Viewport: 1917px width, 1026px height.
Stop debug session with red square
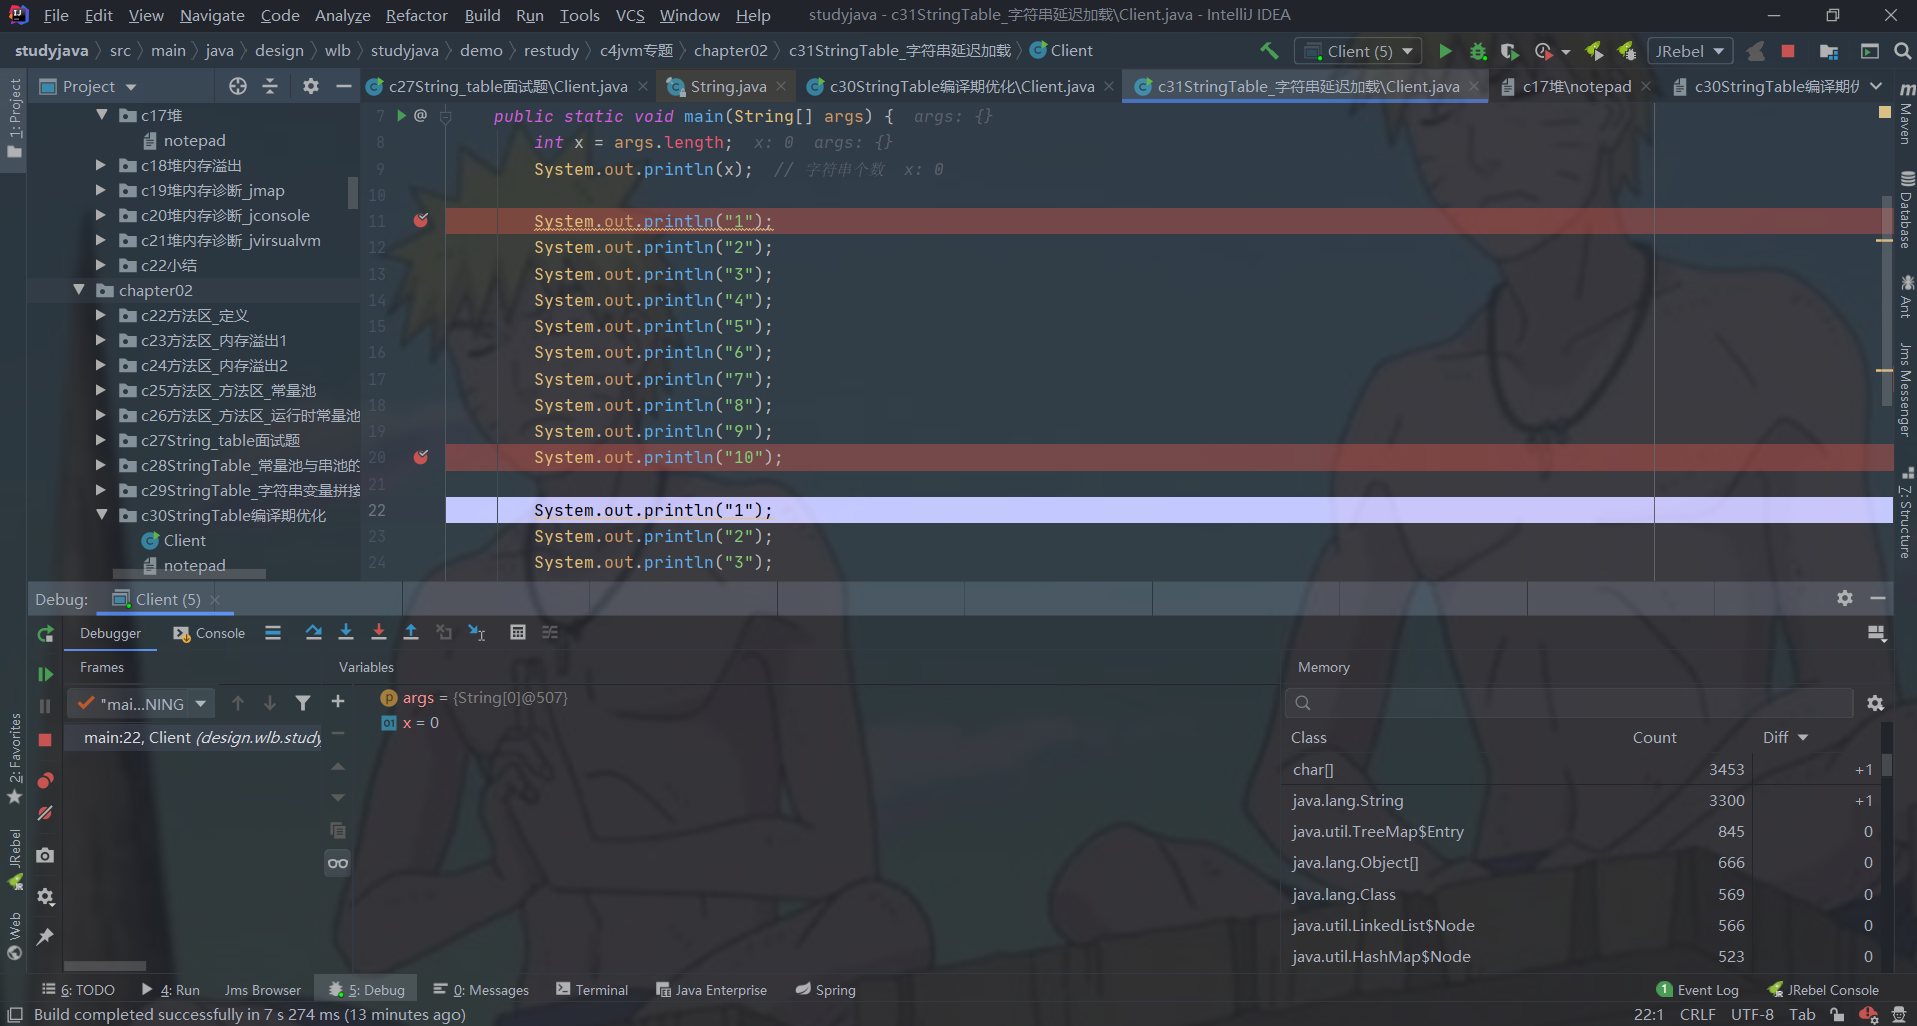[45, 740]
